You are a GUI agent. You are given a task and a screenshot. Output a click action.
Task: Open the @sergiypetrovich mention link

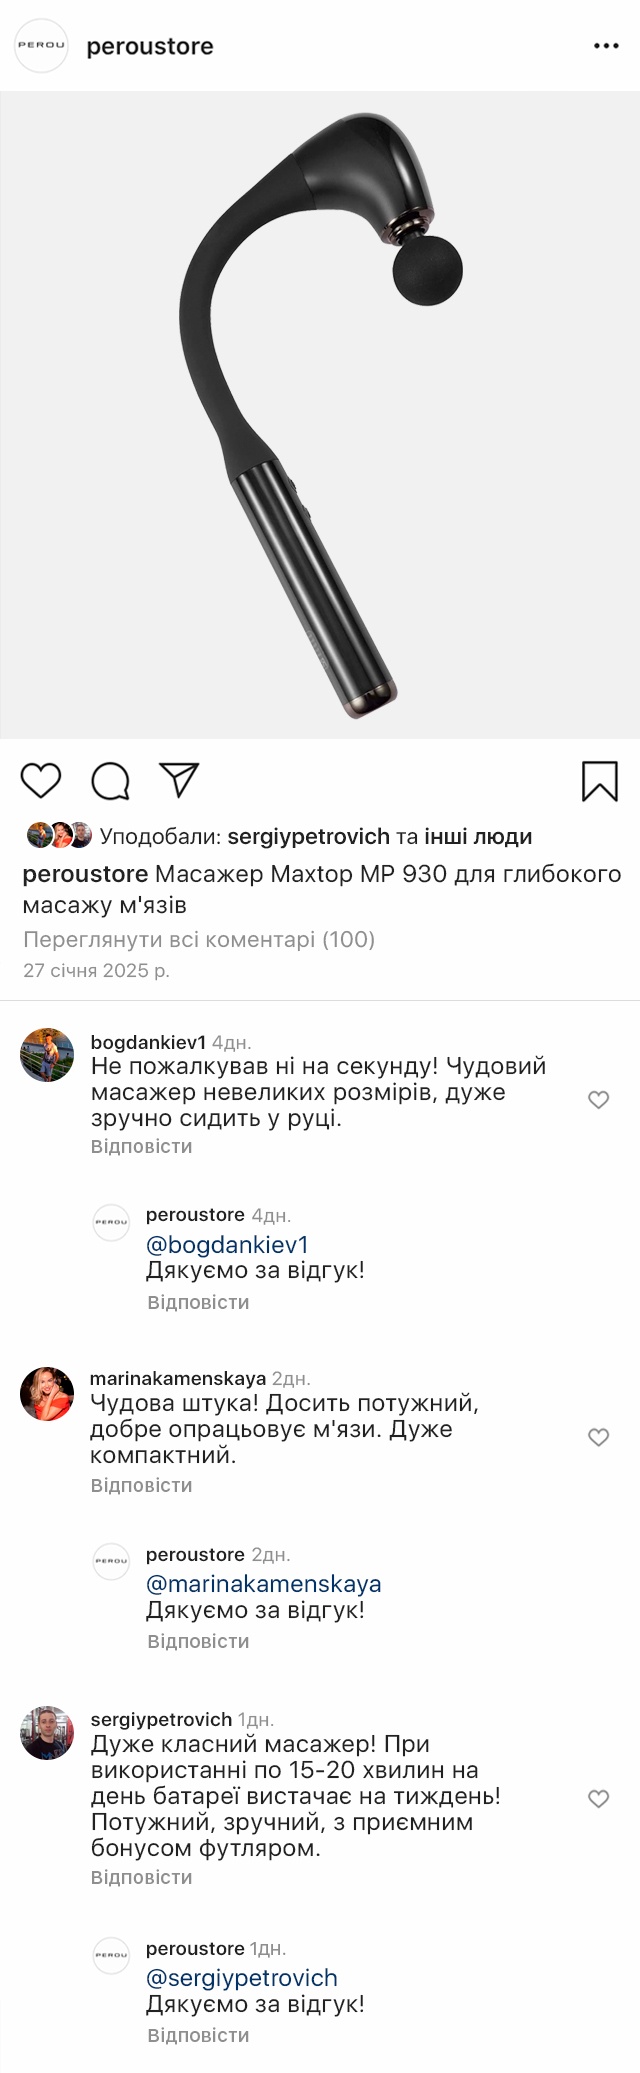point(241,1977)
